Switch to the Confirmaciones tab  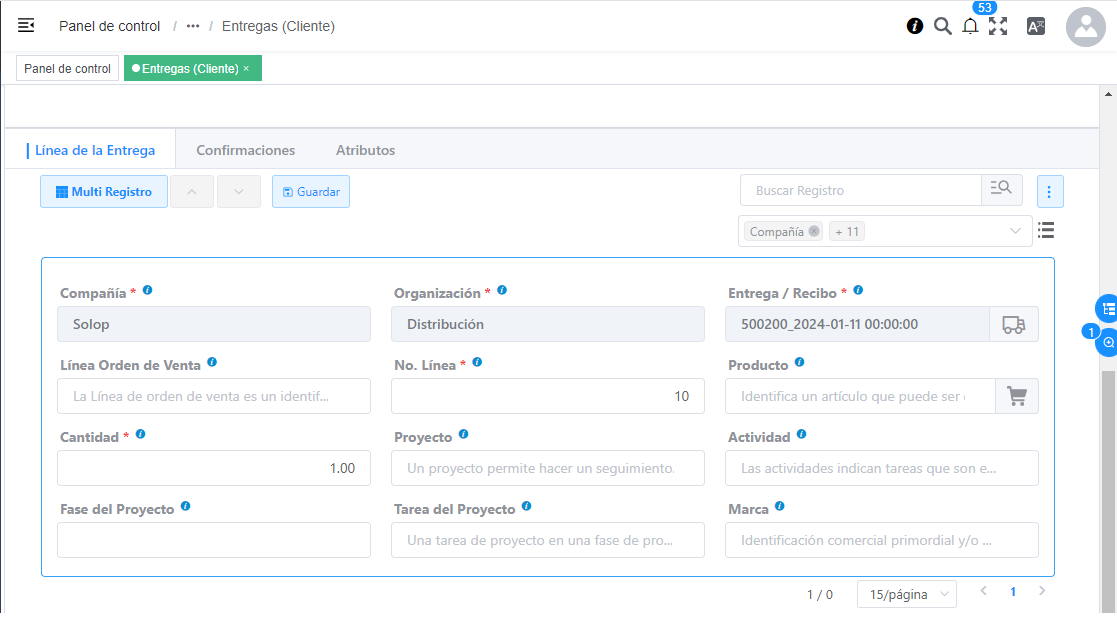point(245,150)
